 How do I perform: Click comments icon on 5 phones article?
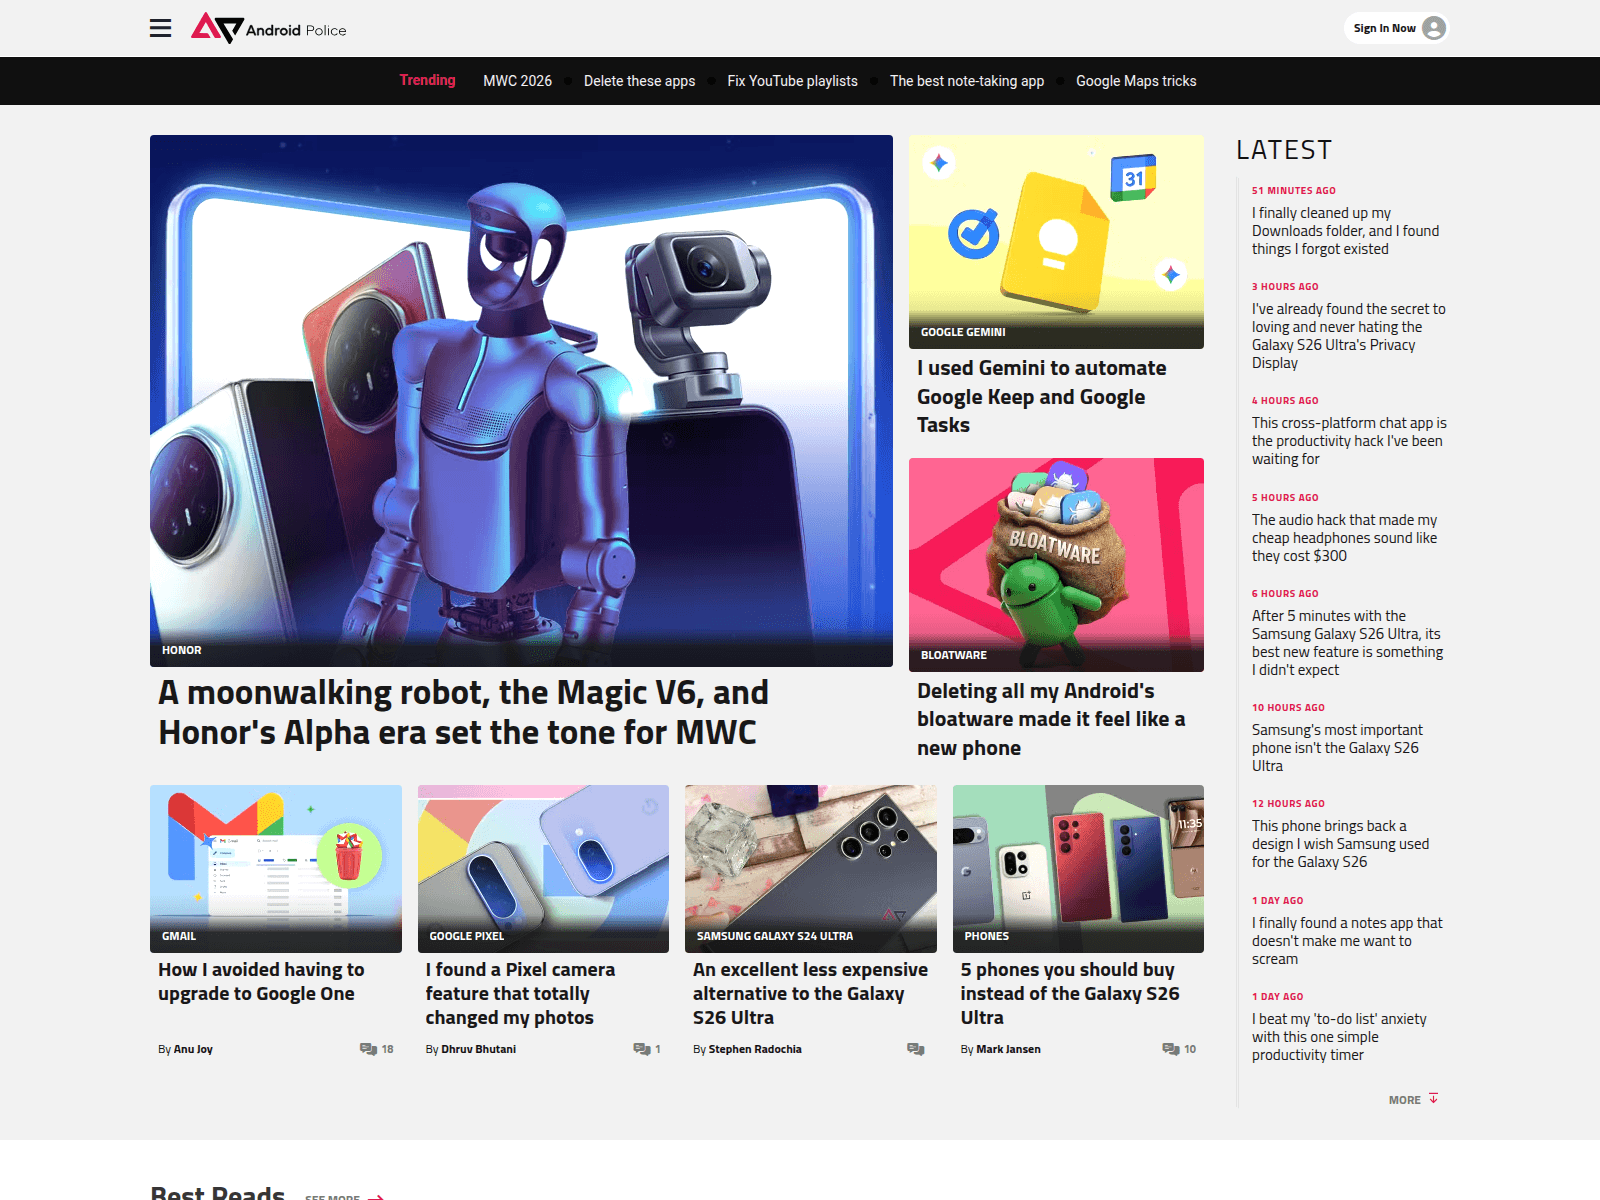[1170, 1049]
